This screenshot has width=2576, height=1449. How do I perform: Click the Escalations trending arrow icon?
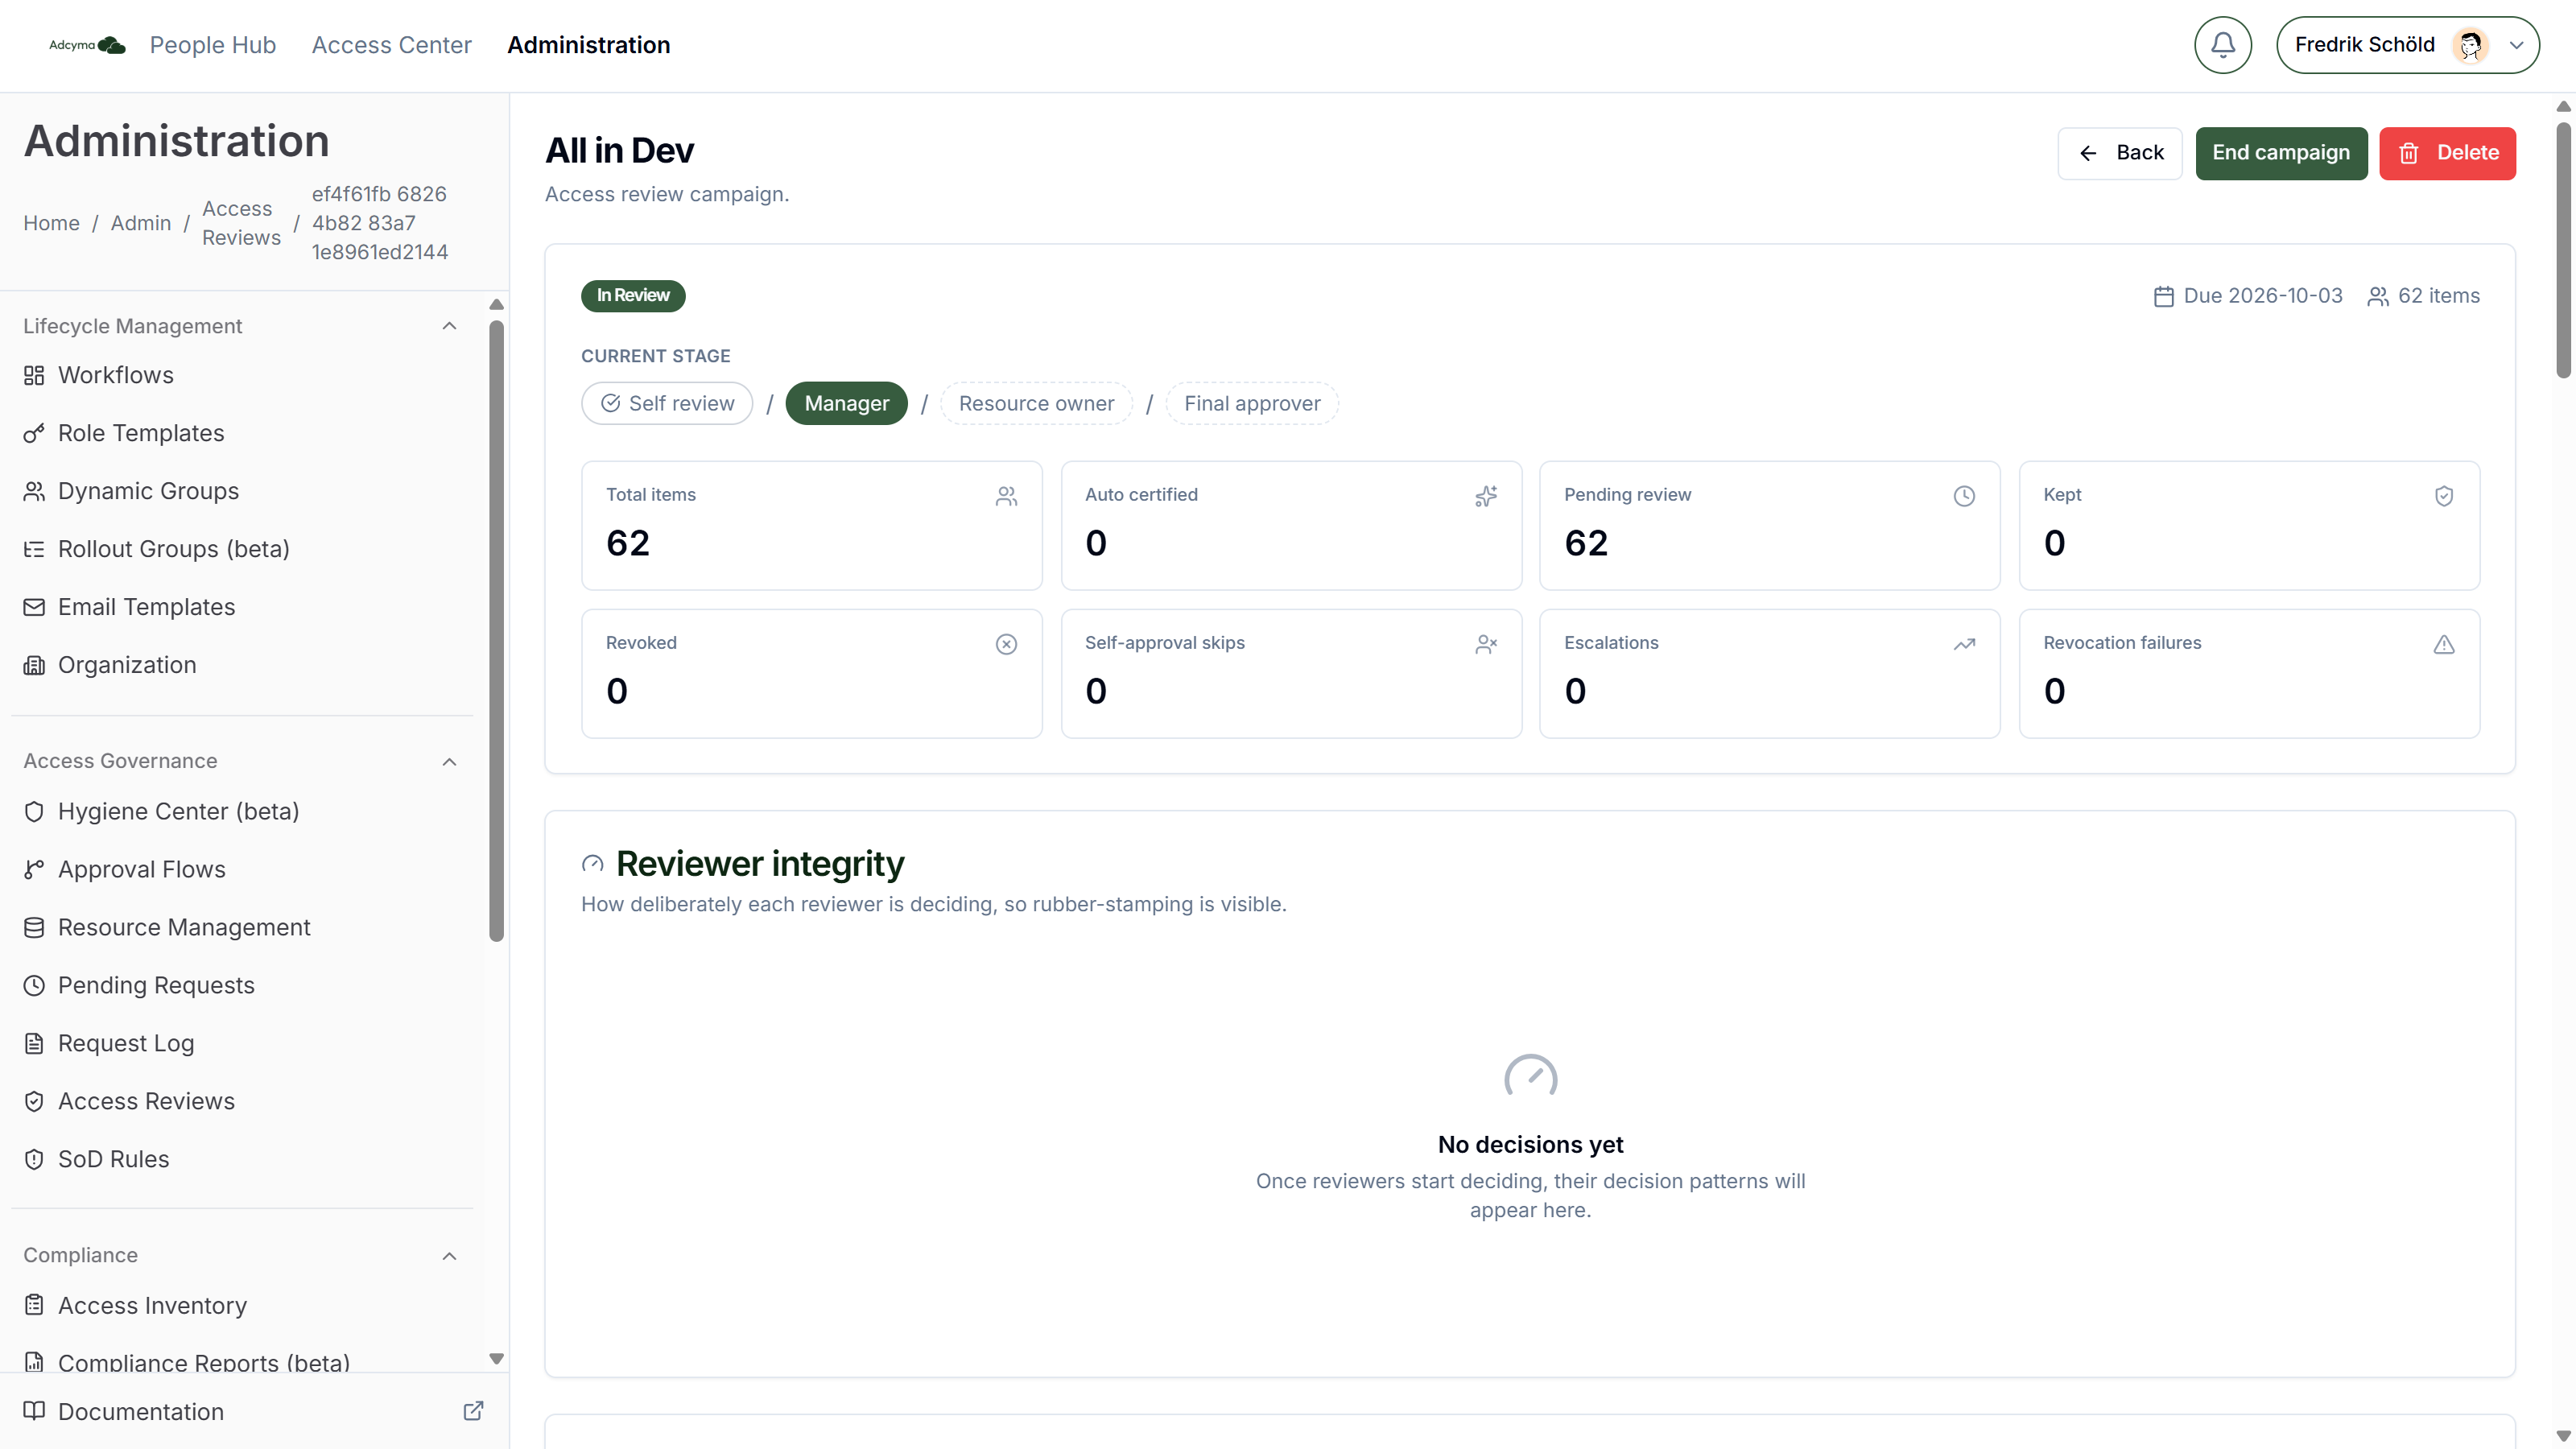1964,644
